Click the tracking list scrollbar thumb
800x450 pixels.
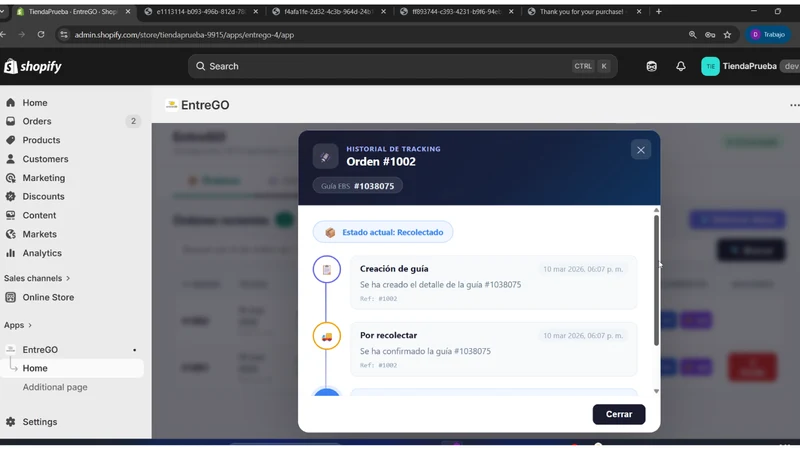pos(656,280)
